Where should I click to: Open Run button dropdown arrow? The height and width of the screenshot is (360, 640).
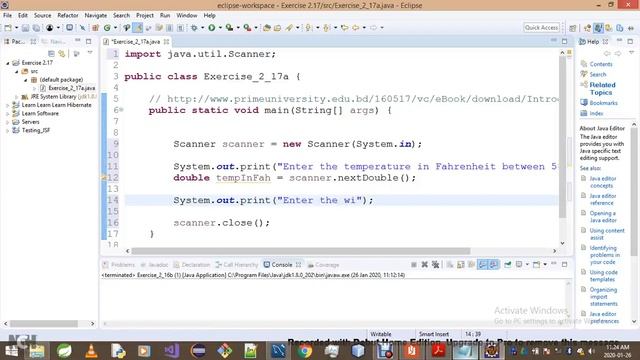(x=220, y=28)
